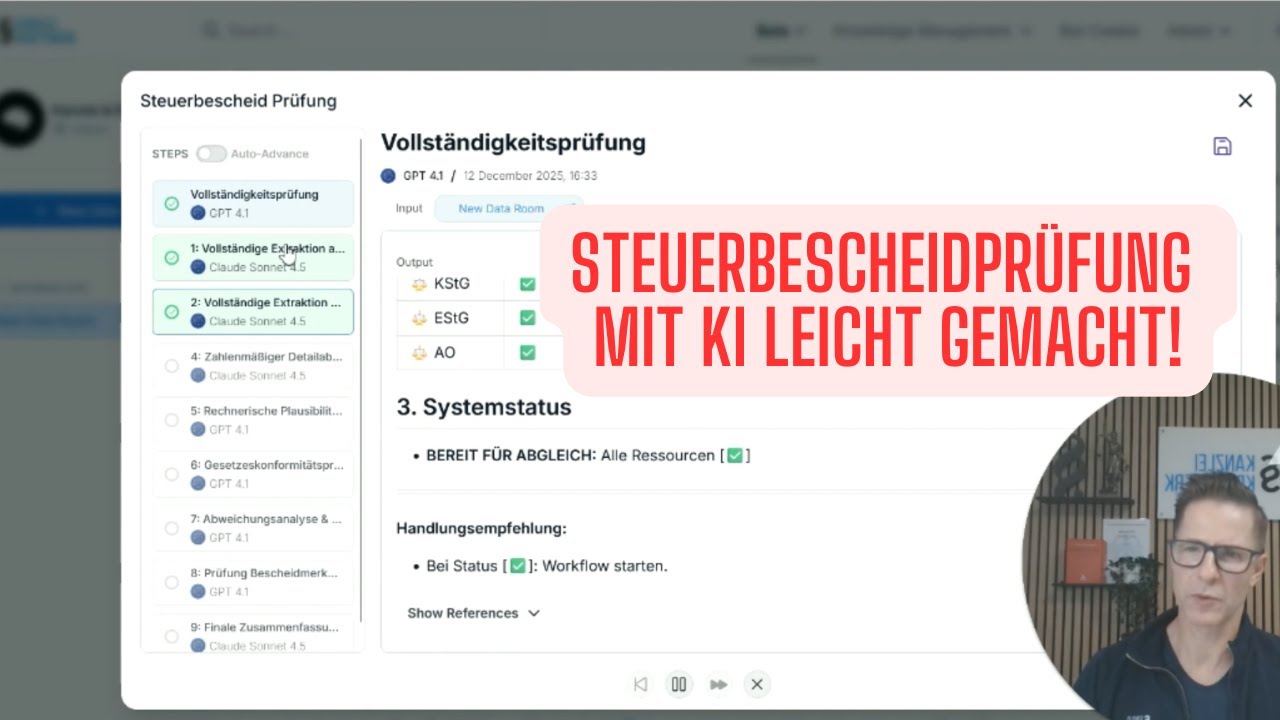Click the green checkmark in EStG row
This screenshot has width=1280, height=720.
point(527,318)
